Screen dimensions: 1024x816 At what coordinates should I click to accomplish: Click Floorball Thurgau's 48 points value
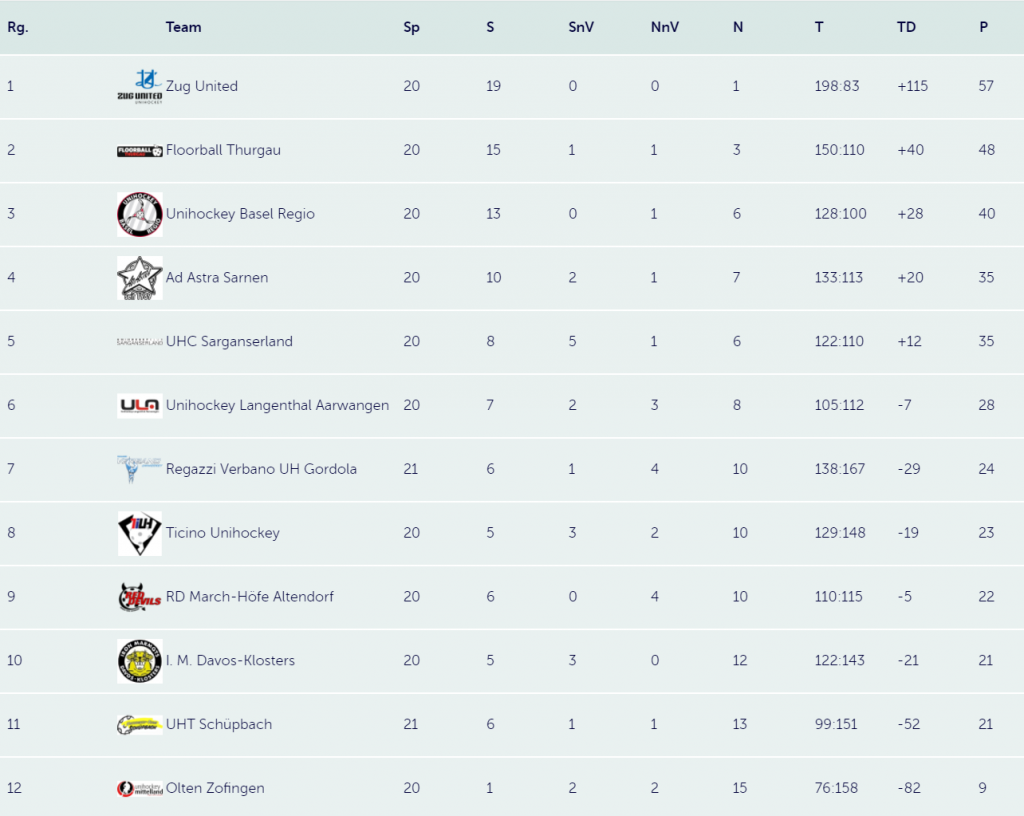(987, 150)
